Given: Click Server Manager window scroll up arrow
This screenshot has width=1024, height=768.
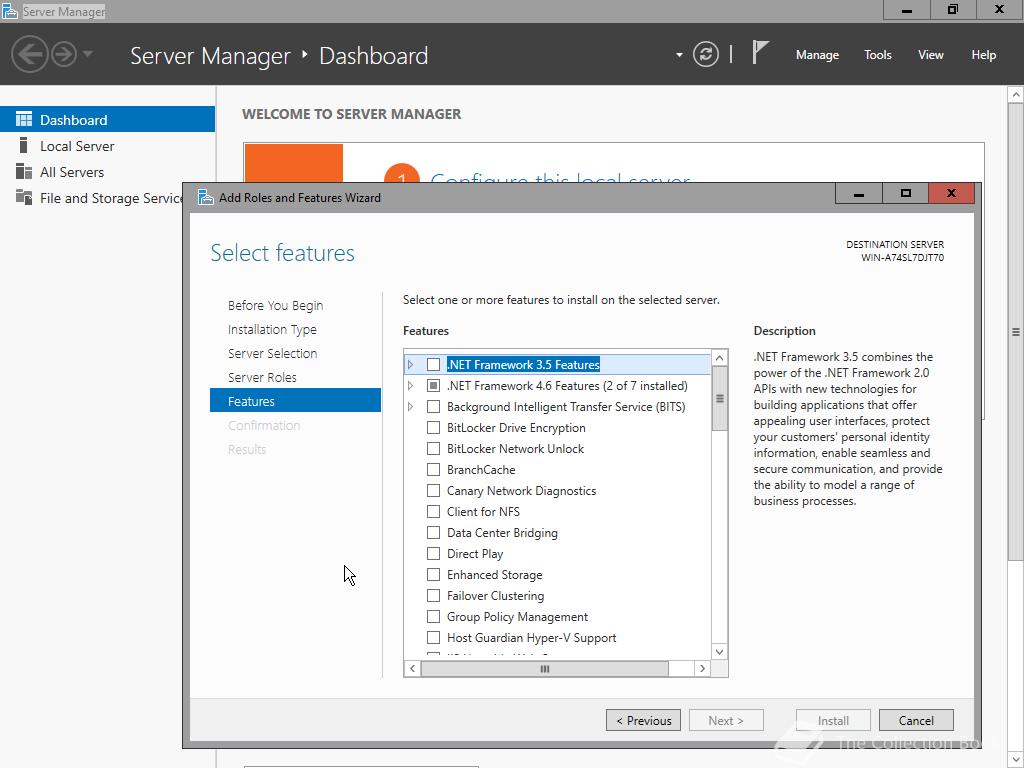Looking at the screenshot, I should (1016, 95).
